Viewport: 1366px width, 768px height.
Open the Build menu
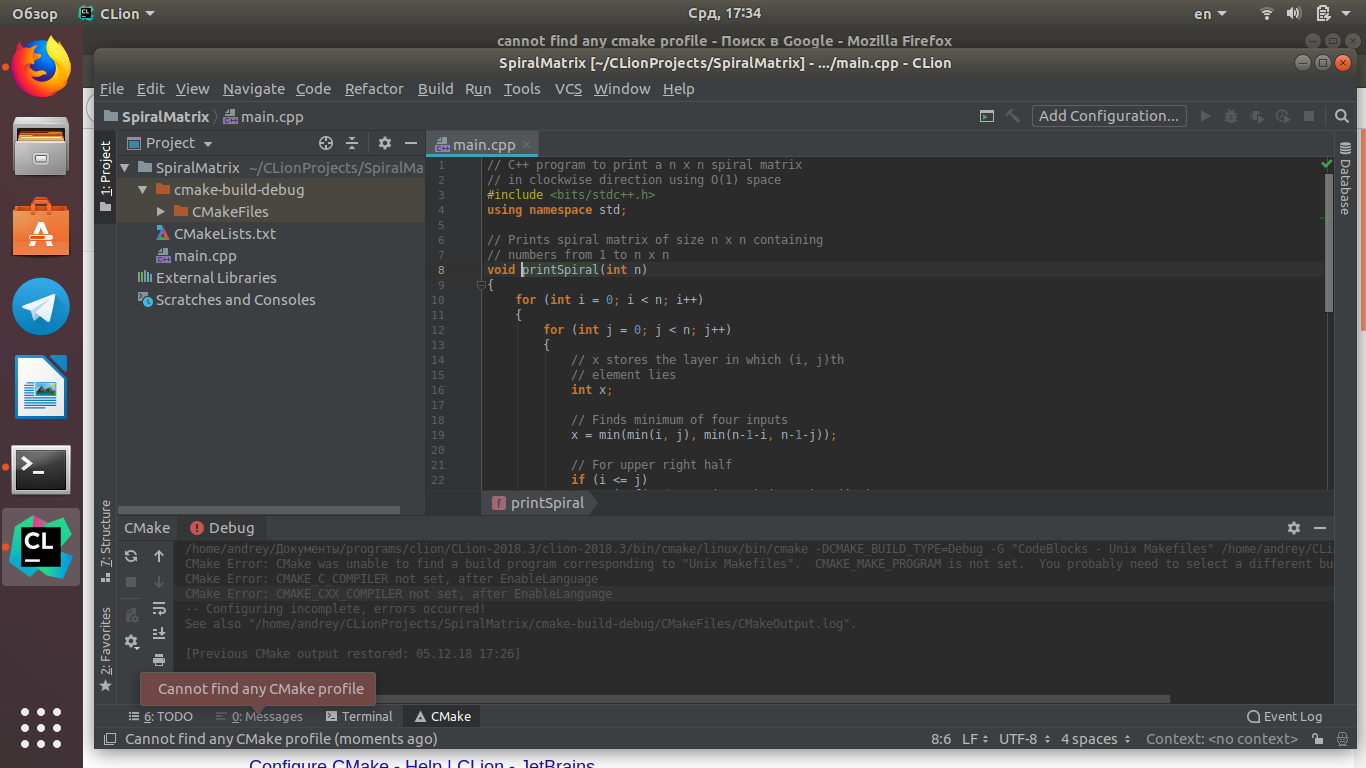point(435,89)
